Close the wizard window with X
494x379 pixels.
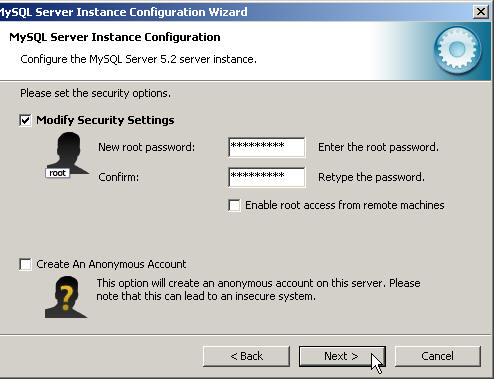(x=481, y=12)
